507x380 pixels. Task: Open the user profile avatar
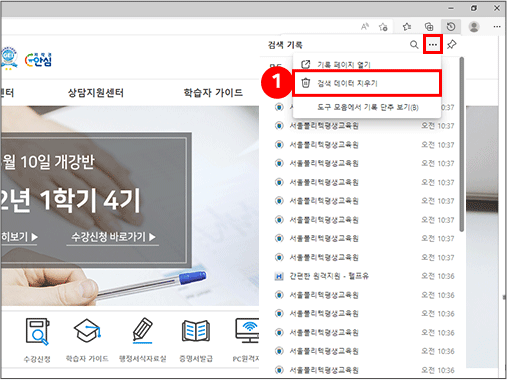[474, 27]
